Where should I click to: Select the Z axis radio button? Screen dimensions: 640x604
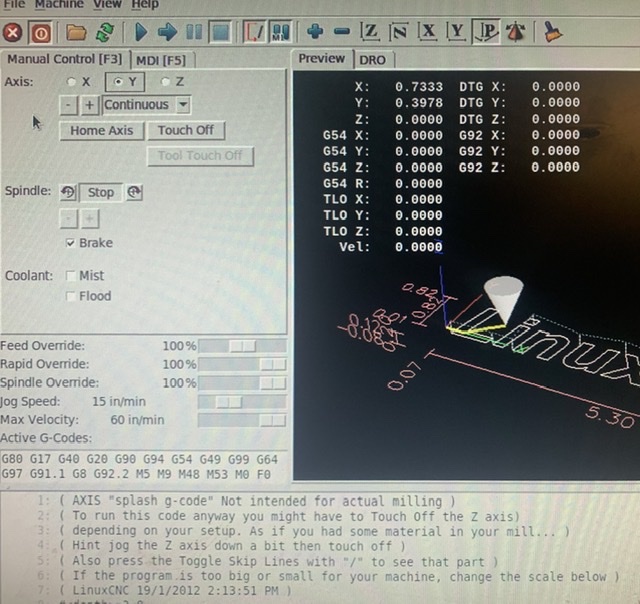pyautogui.click(x=165, y=82)
